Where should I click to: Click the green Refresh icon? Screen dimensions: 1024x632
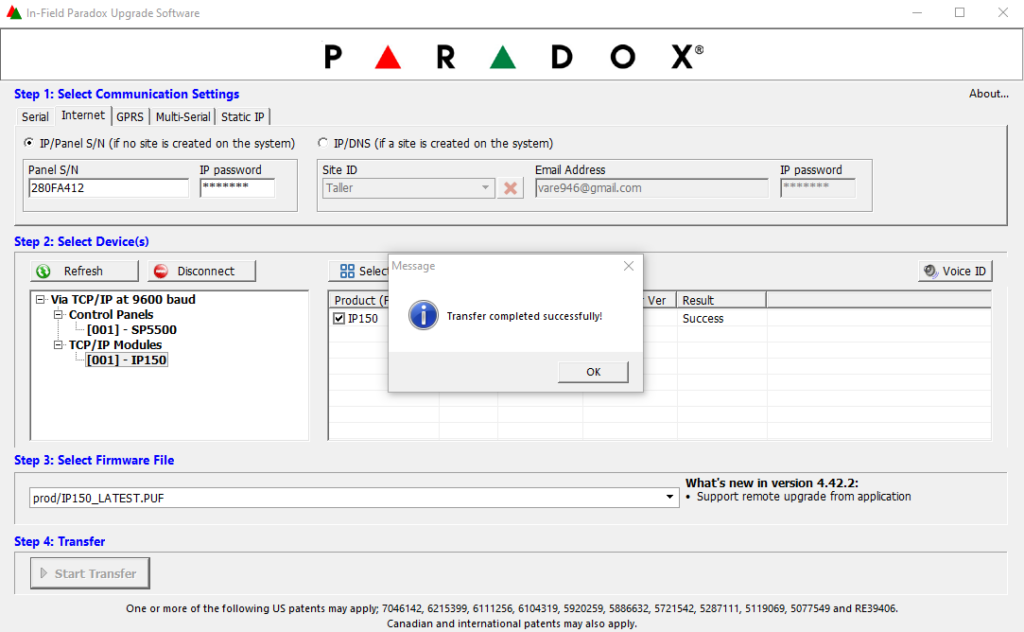pyautogui.click(x=44, y=271)
